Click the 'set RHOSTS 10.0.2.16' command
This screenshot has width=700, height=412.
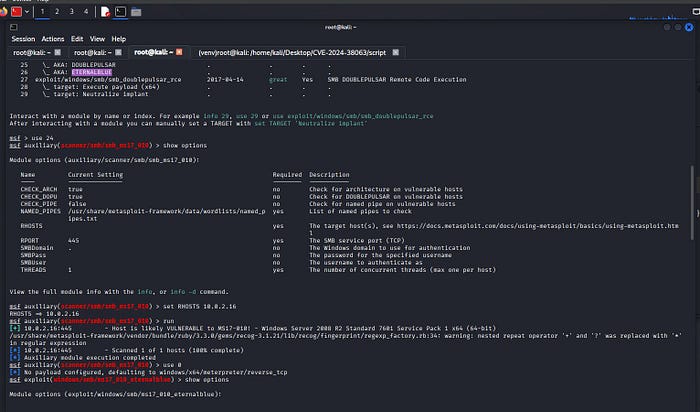[x=200, y=307]
